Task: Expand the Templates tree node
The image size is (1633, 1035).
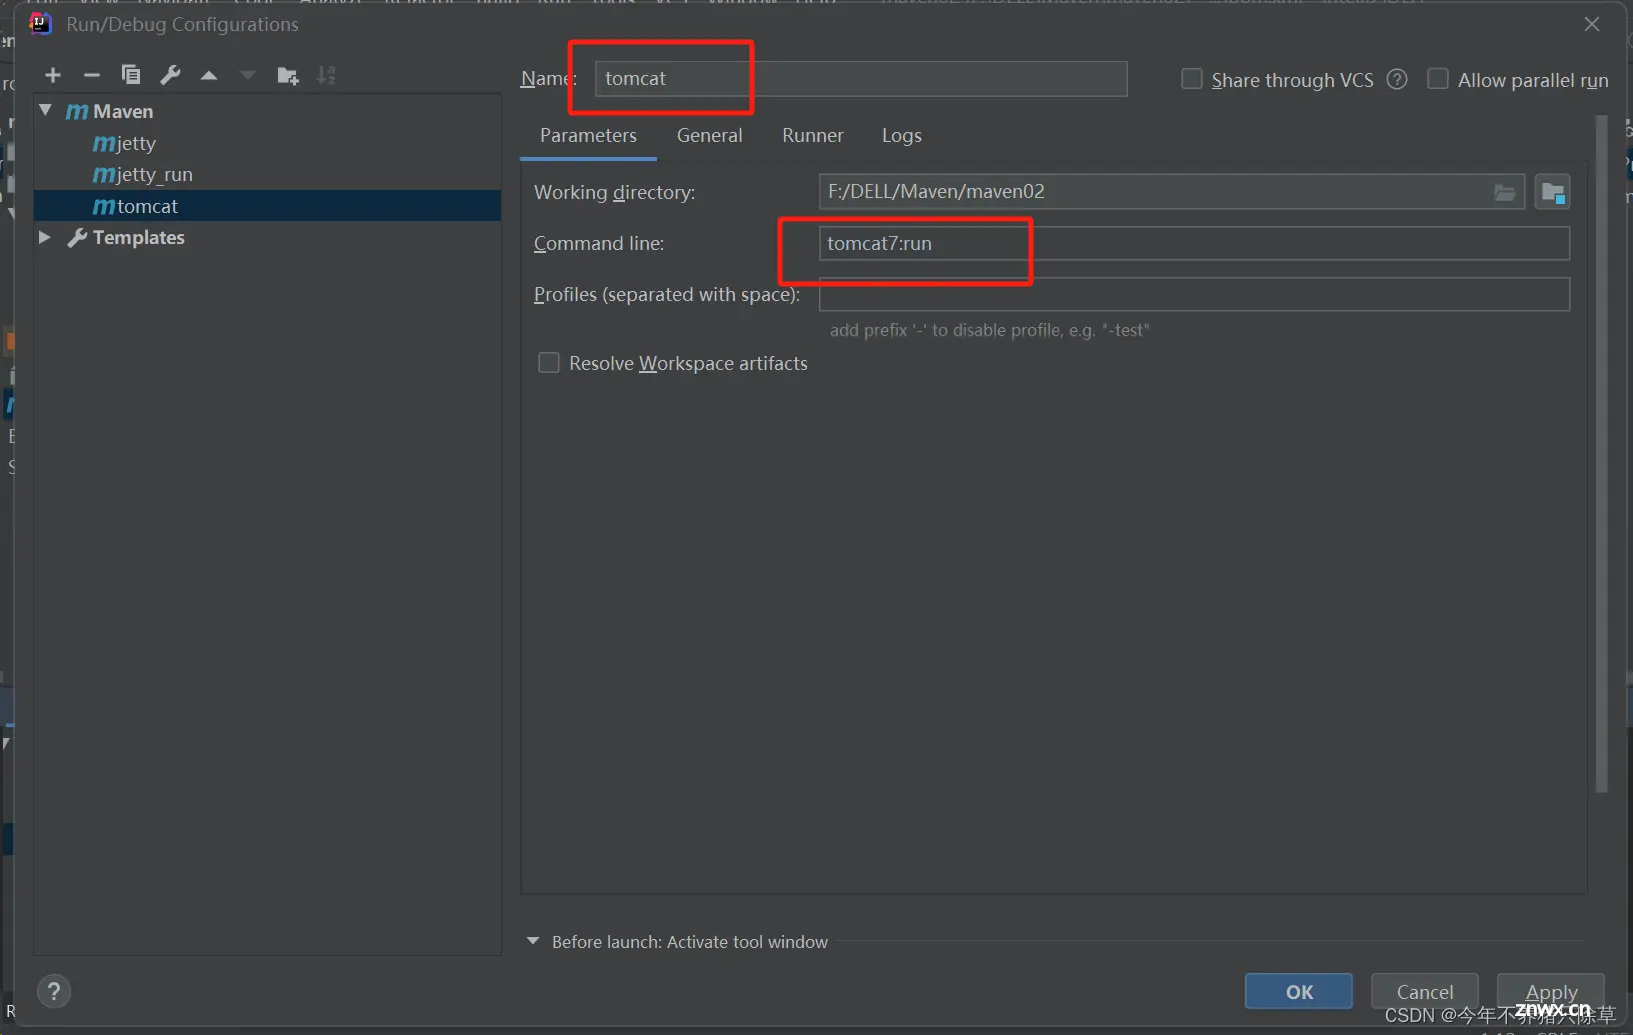Action: 45,237
